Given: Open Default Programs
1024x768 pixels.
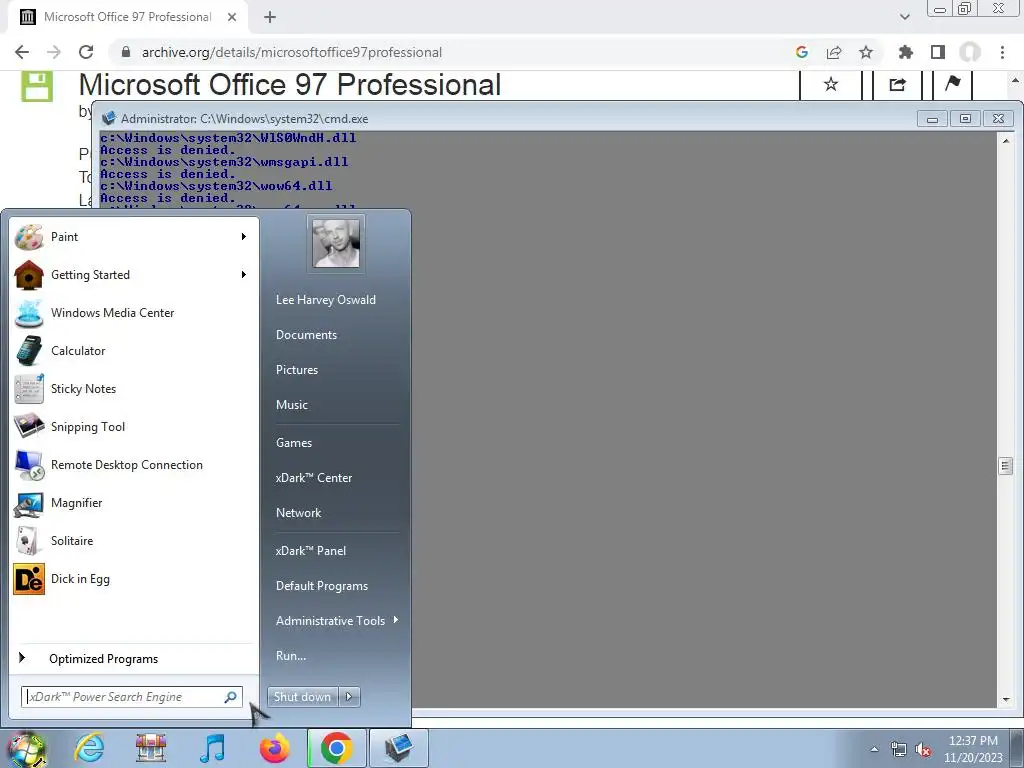Looking at the screenshot, I should pyautogui.click(x=322, y=586).
